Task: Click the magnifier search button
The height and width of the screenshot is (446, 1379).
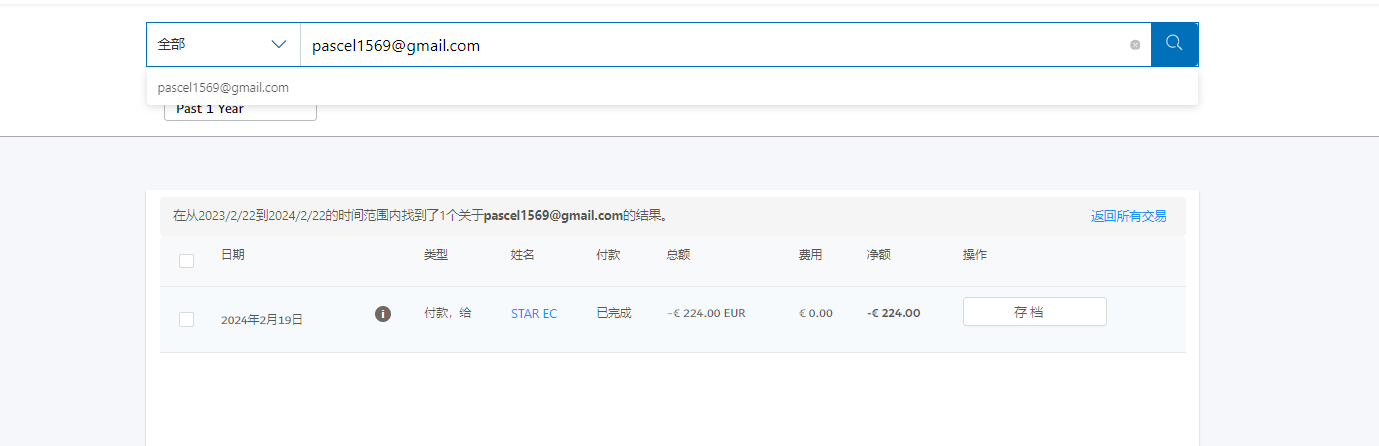Action: [x=1174, y=44]
